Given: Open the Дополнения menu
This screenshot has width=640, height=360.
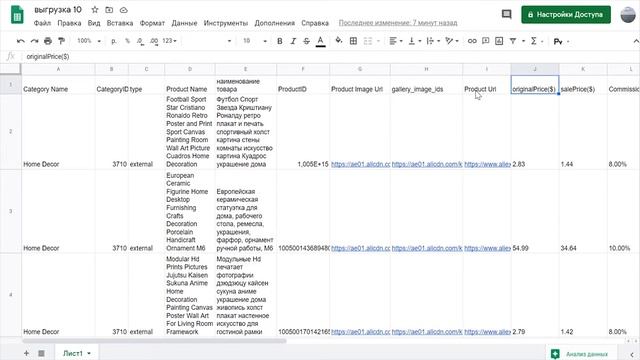Looking at the screenshot, I should (275, 23).
